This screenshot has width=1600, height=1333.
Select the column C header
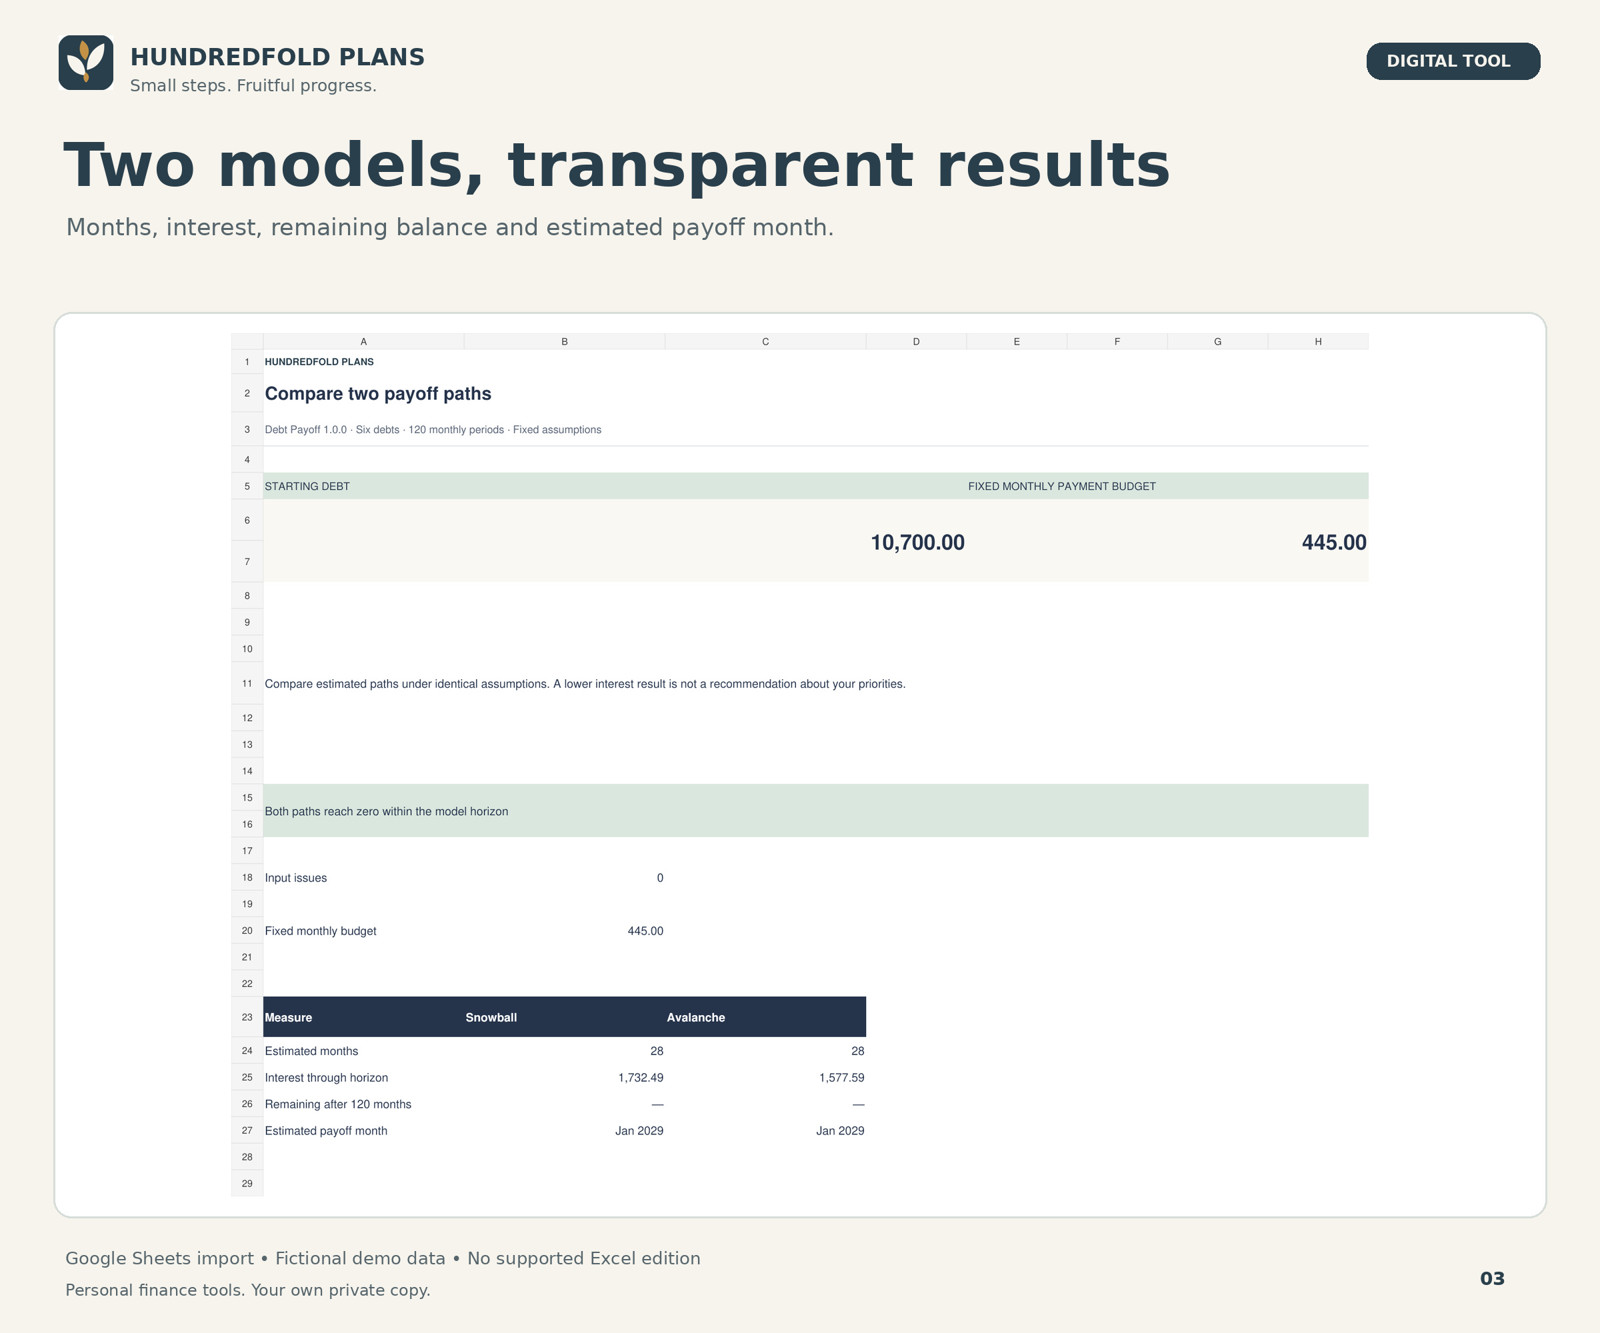click(766, 342)
